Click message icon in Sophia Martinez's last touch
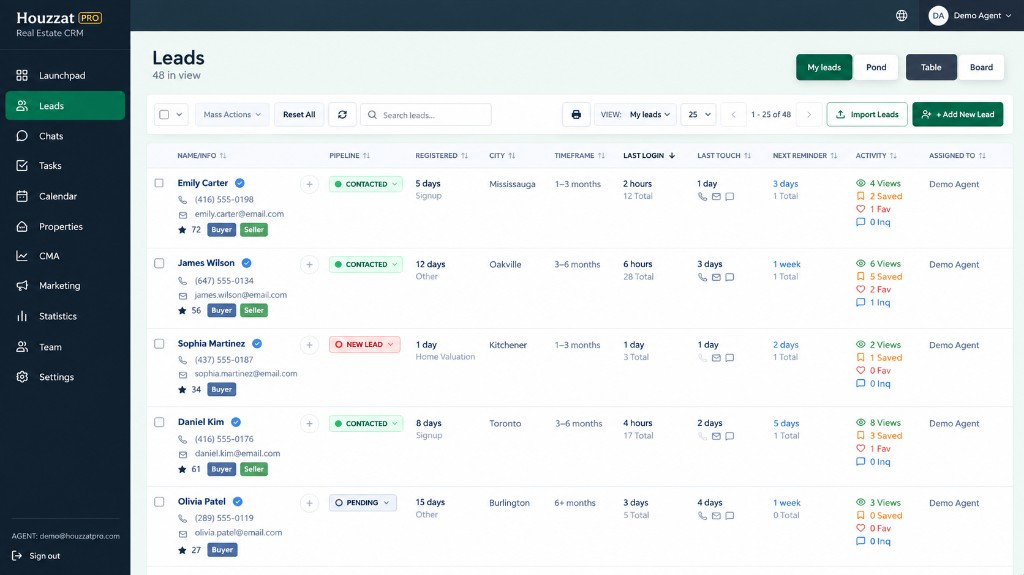The image size is (1024, 575). point(730,357)
